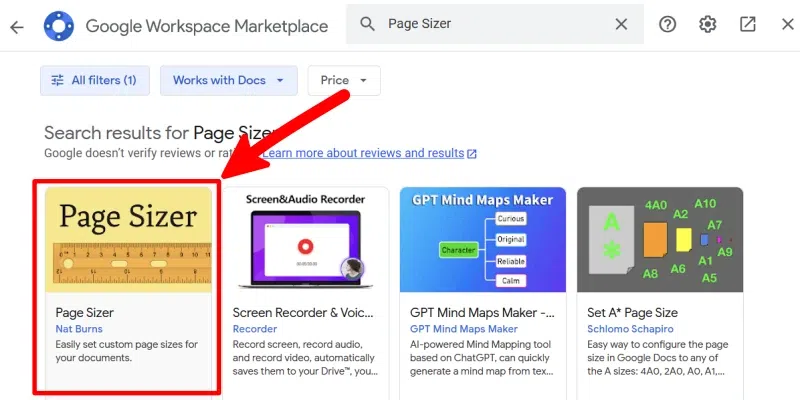800x400 pixels.
Task: Open the settings gear icon
Action: (x=708, y=24)
